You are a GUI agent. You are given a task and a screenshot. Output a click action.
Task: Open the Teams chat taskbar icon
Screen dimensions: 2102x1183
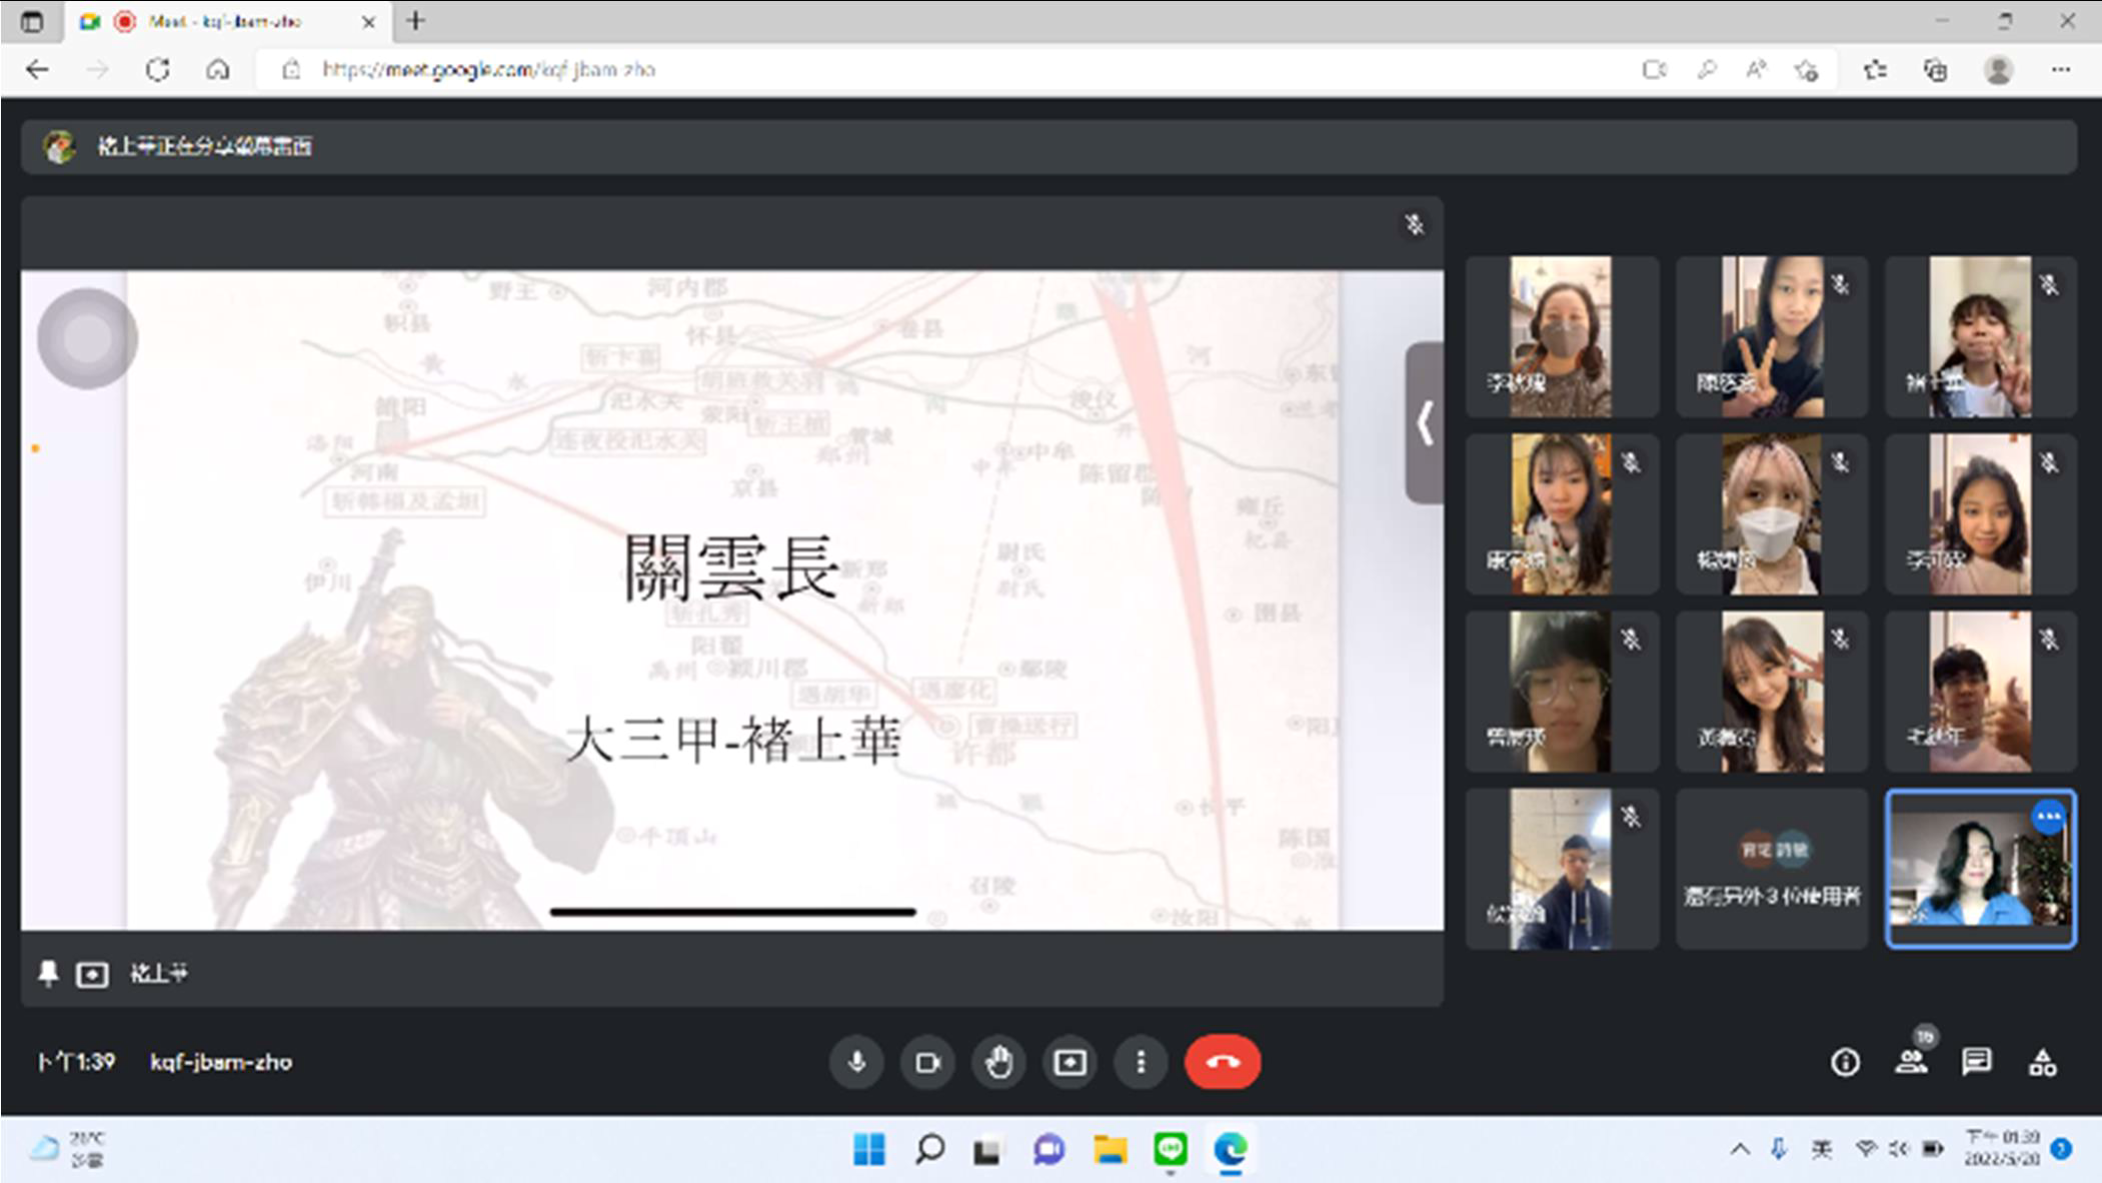click(1049, 1150)
